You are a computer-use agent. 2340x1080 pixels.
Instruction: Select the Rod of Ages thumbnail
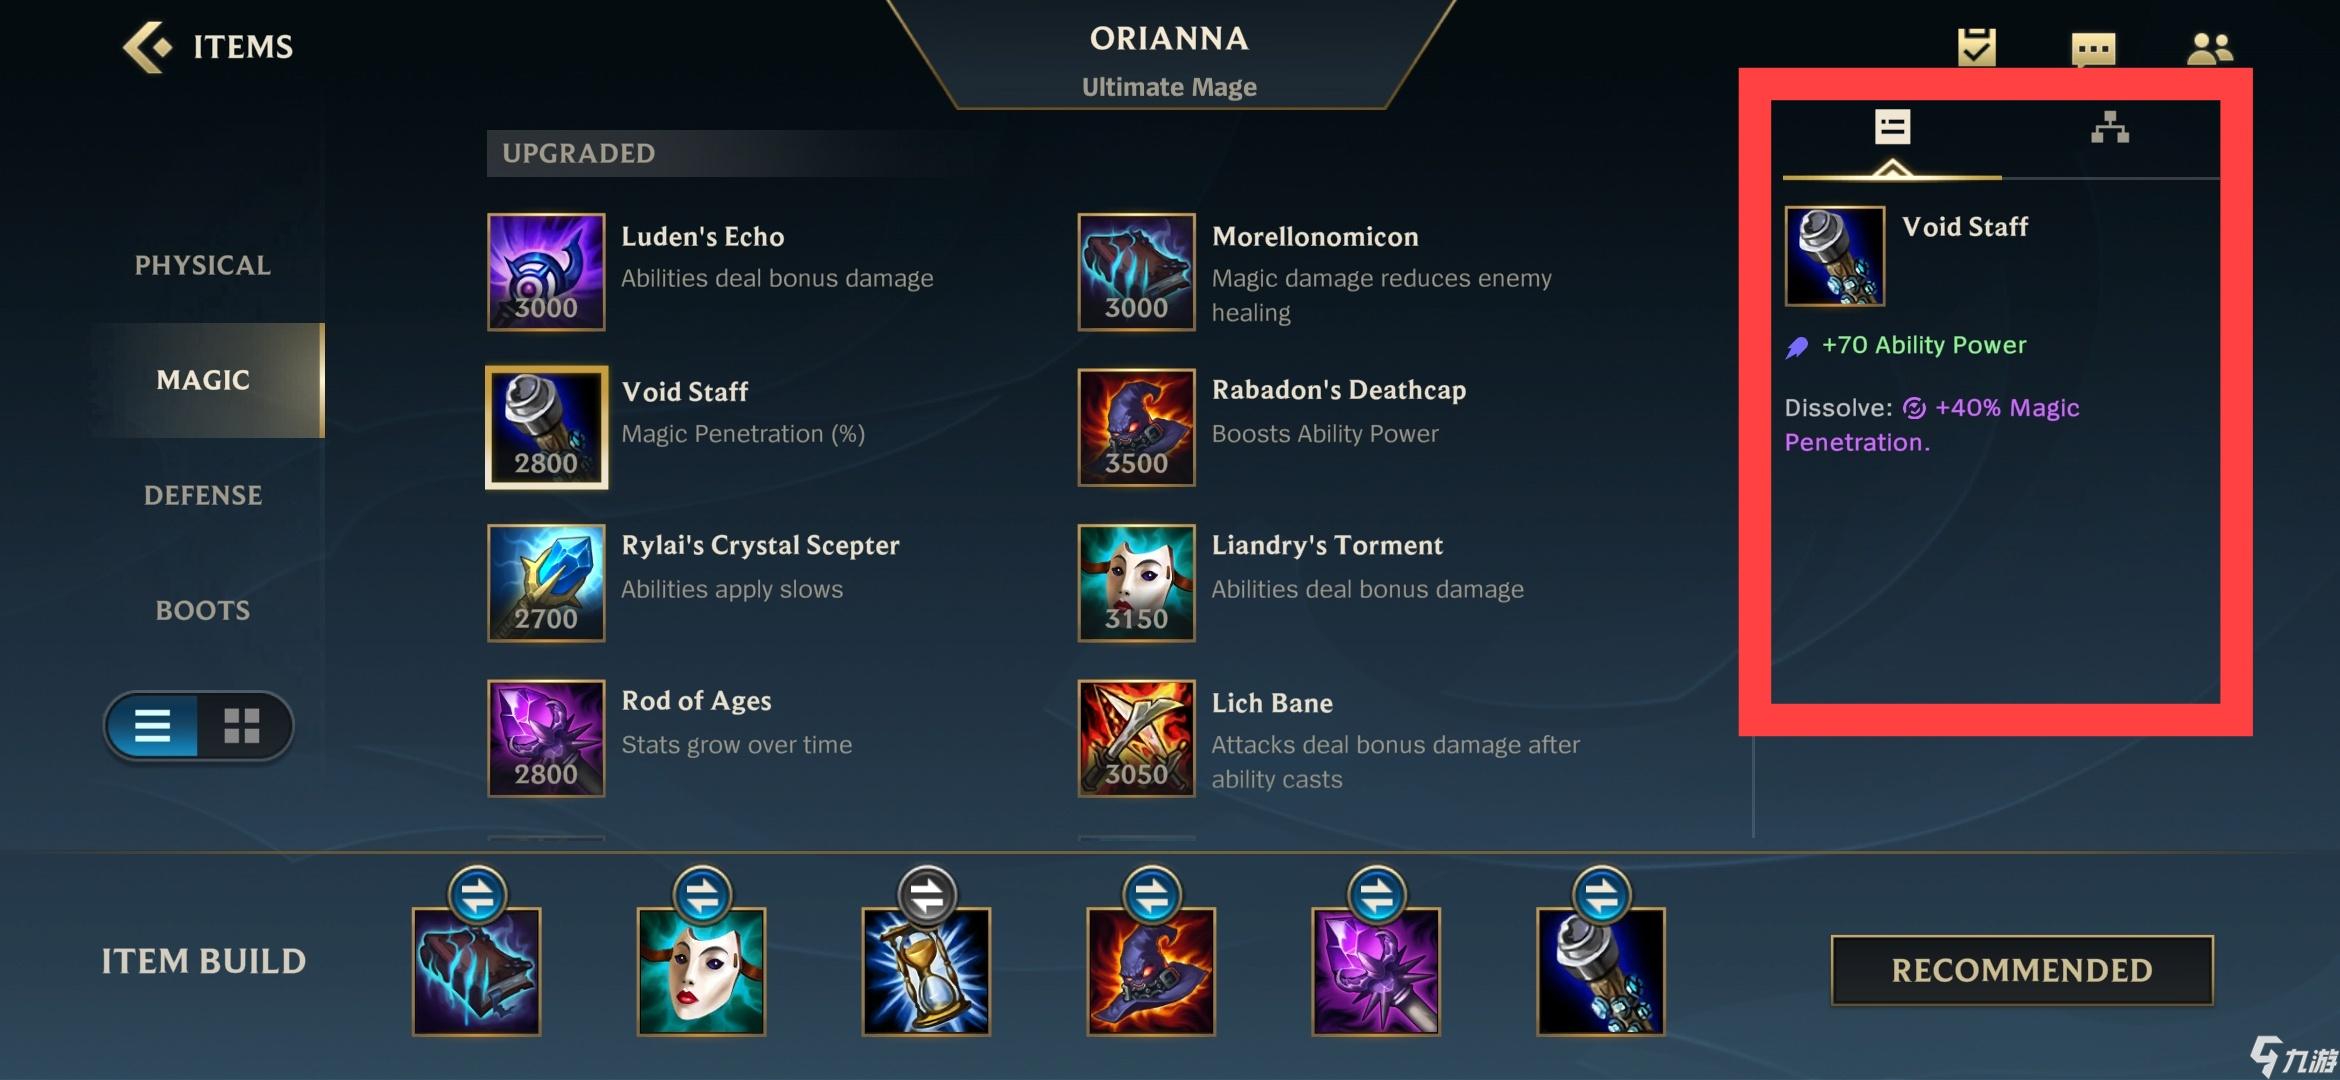(x=546, y=738)
